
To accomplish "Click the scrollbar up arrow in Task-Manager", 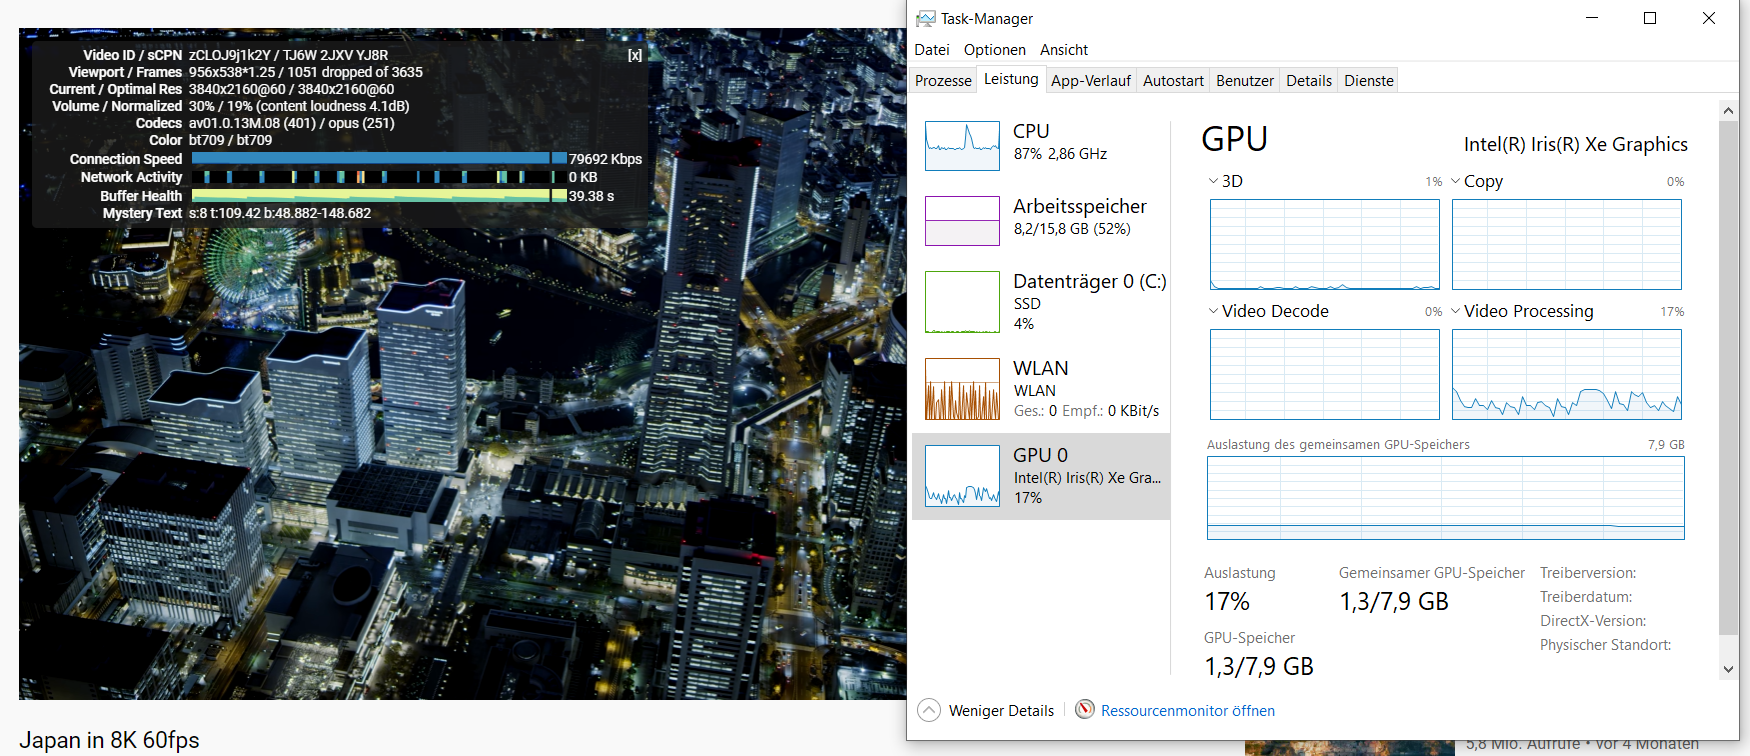I will point(1728,111).
